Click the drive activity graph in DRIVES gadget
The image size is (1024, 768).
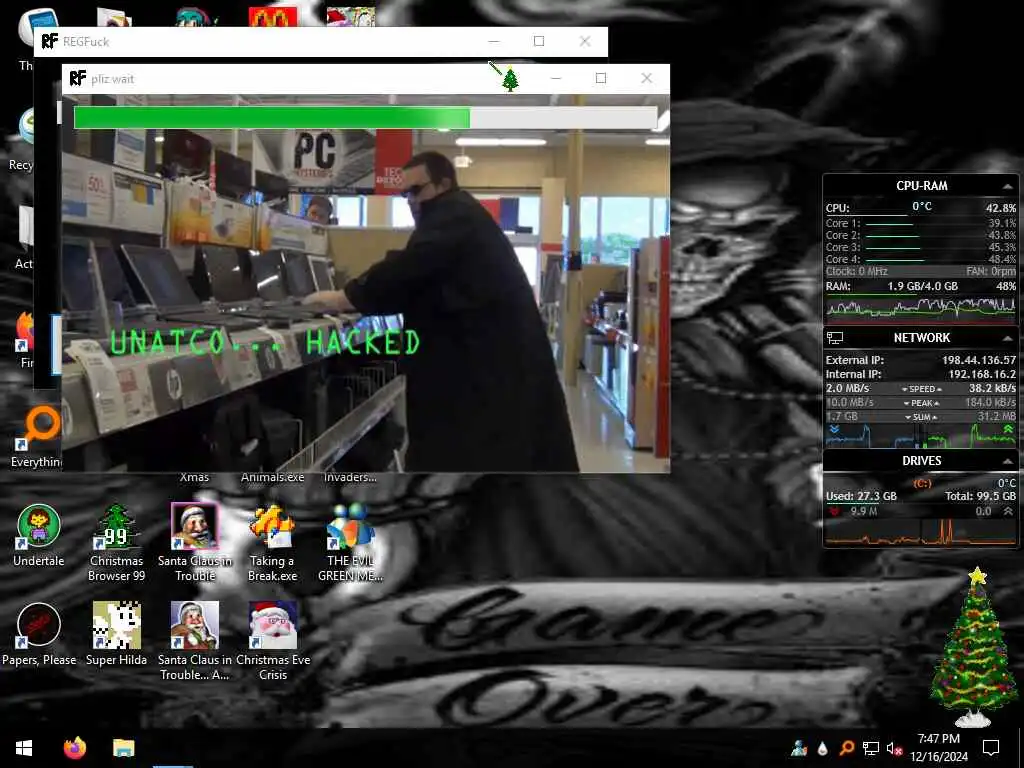[921, 532]
